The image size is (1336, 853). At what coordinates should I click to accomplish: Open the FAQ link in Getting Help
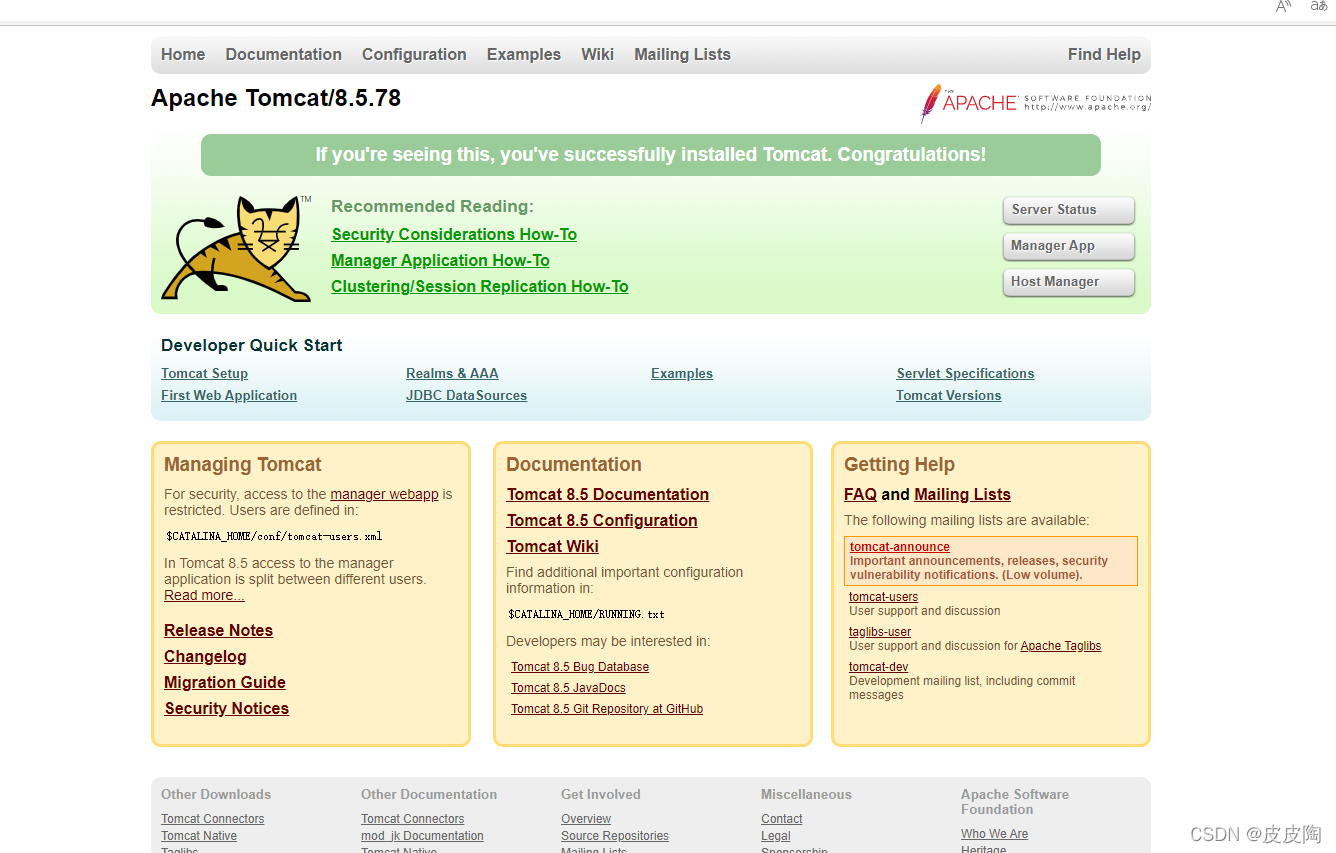click(x=860, y=495)
